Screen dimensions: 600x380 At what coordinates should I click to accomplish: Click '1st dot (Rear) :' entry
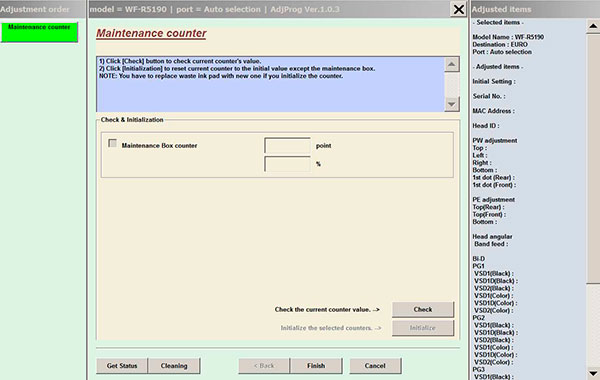(x=494, y=178)
